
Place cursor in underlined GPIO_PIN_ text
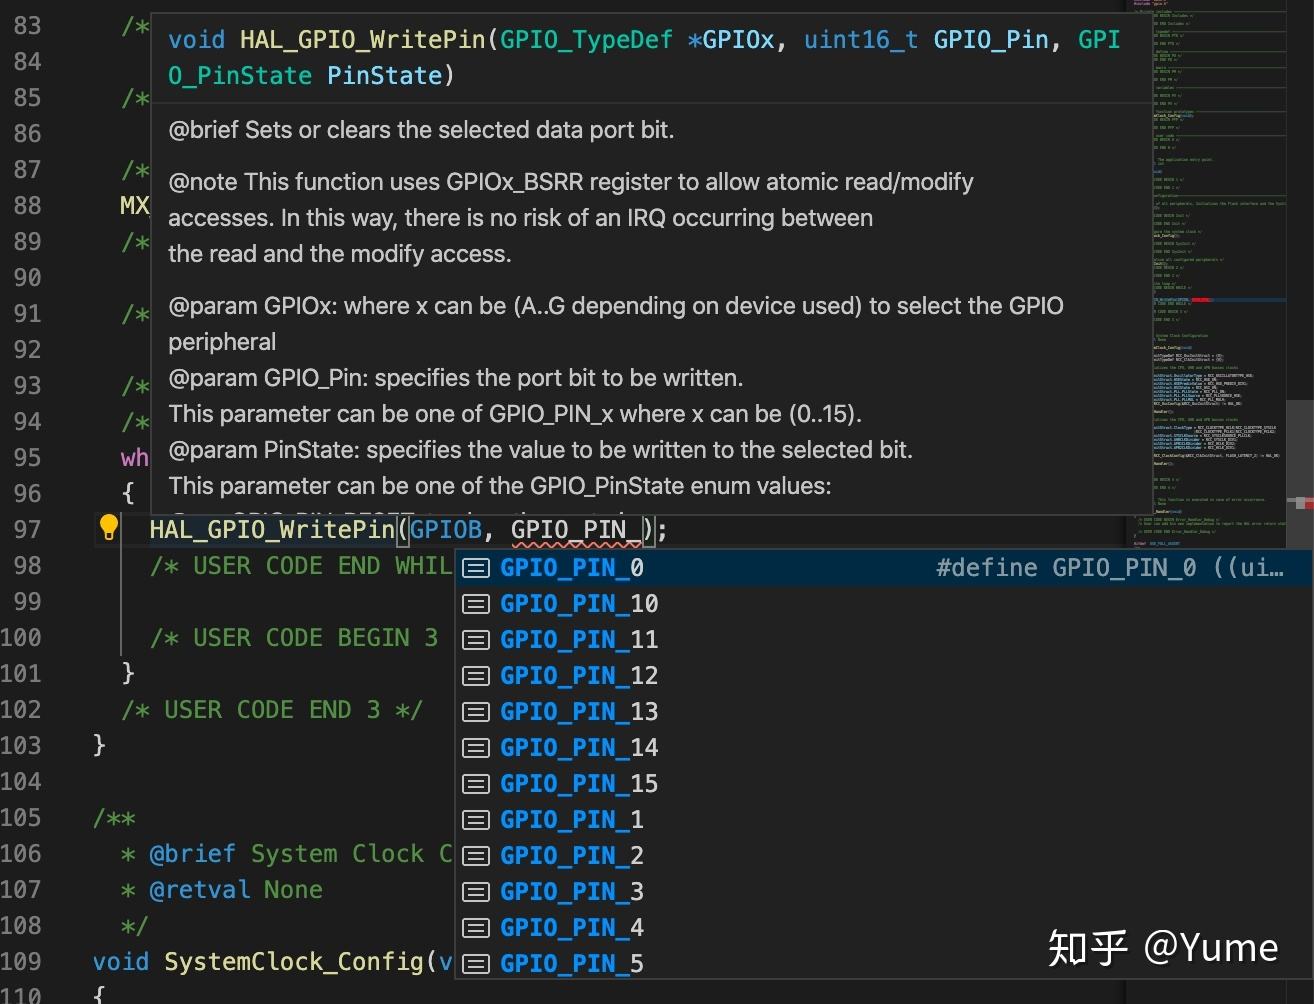pos(576,529)
